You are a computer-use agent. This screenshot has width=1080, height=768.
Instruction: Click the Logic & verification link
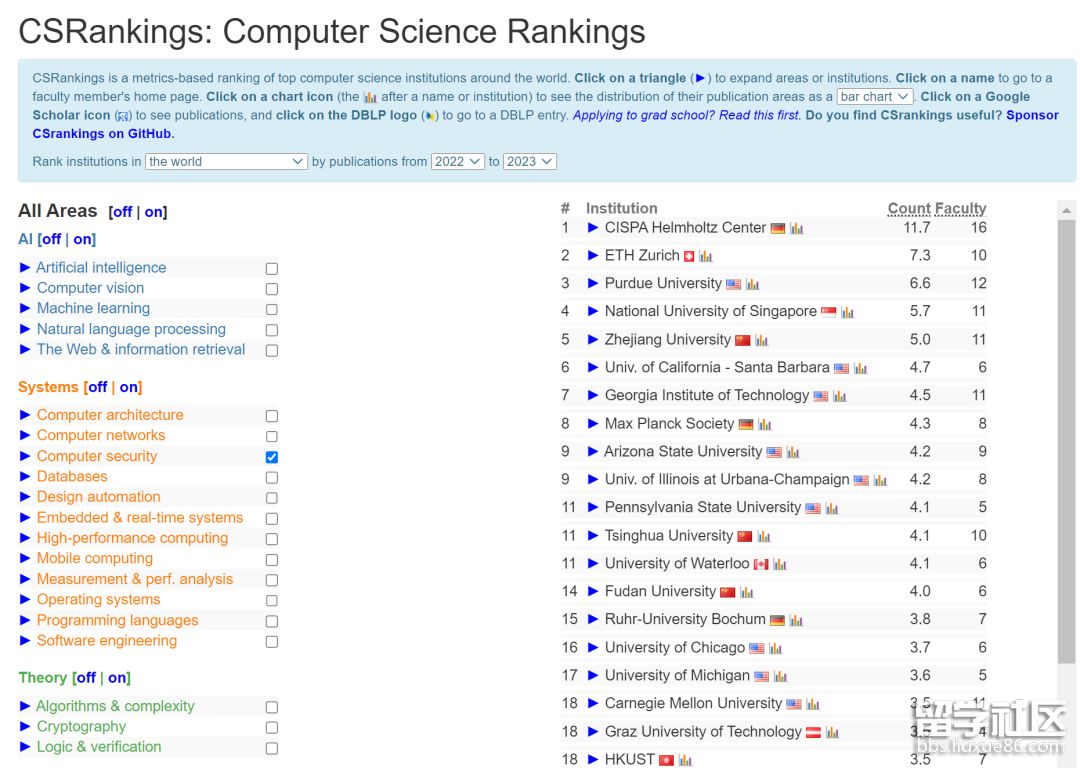(98, 747)
